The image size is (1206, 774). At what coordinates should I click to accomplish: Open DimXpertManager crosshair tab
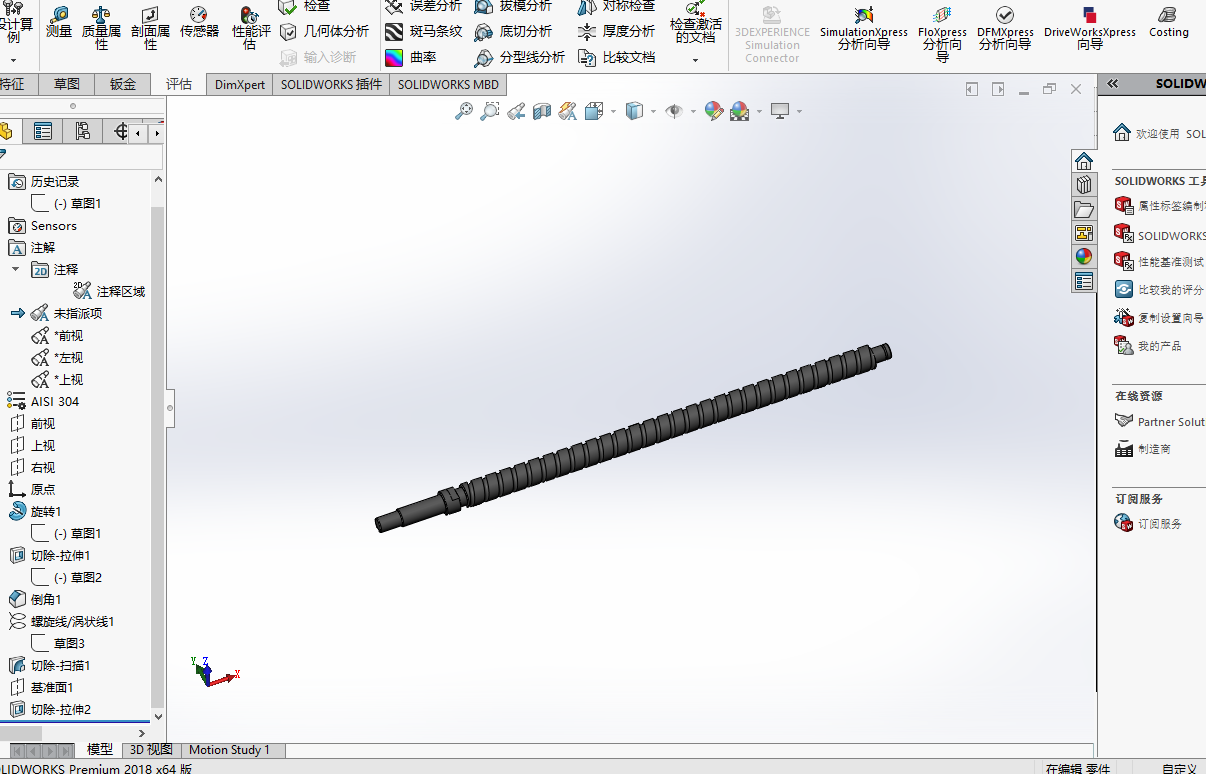point(121,131)
